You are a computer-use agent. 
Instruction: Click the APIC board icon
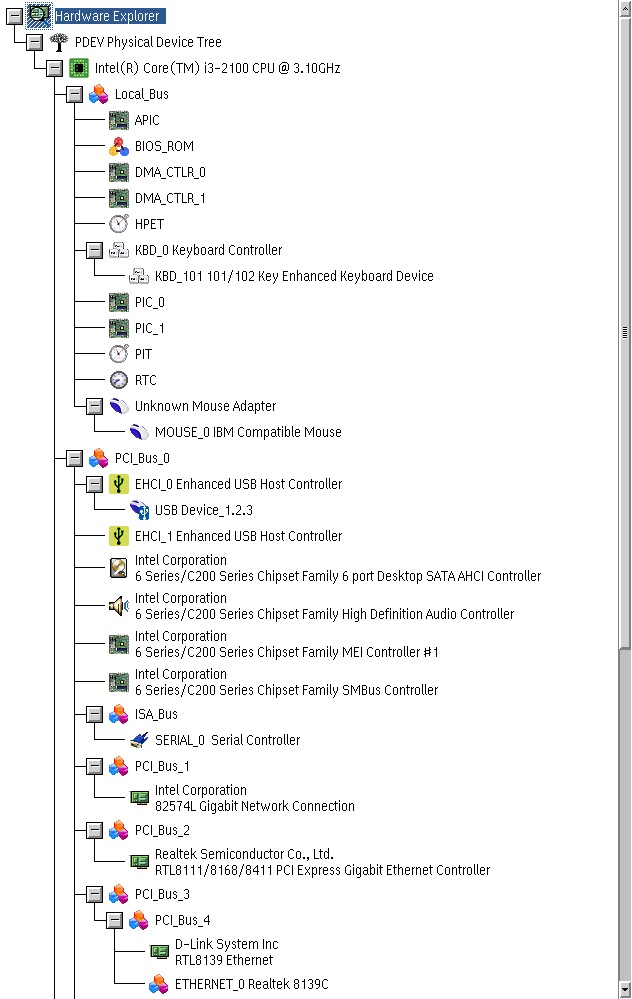point(118,120)
